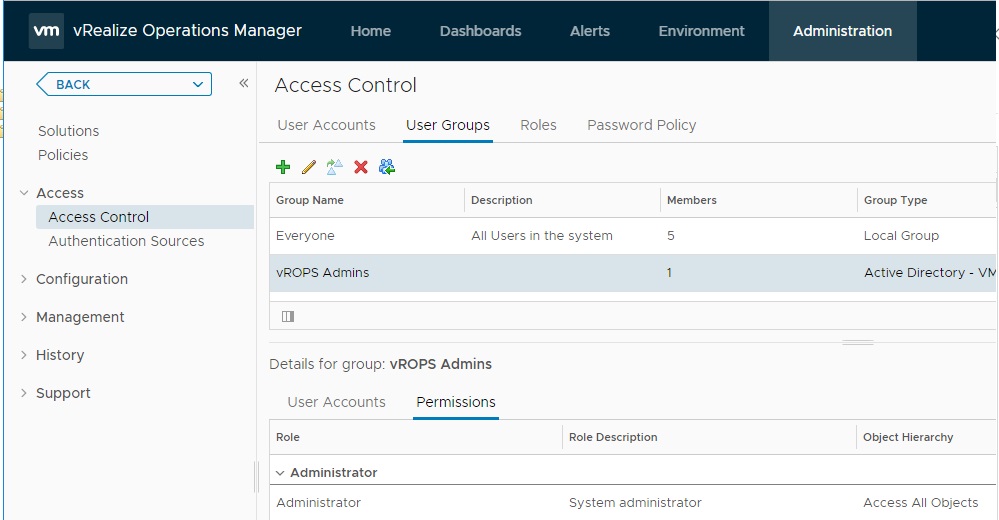Click the Active Directory group type cell
This screenshot has width=999, height=520.
(x=930, y=273)
